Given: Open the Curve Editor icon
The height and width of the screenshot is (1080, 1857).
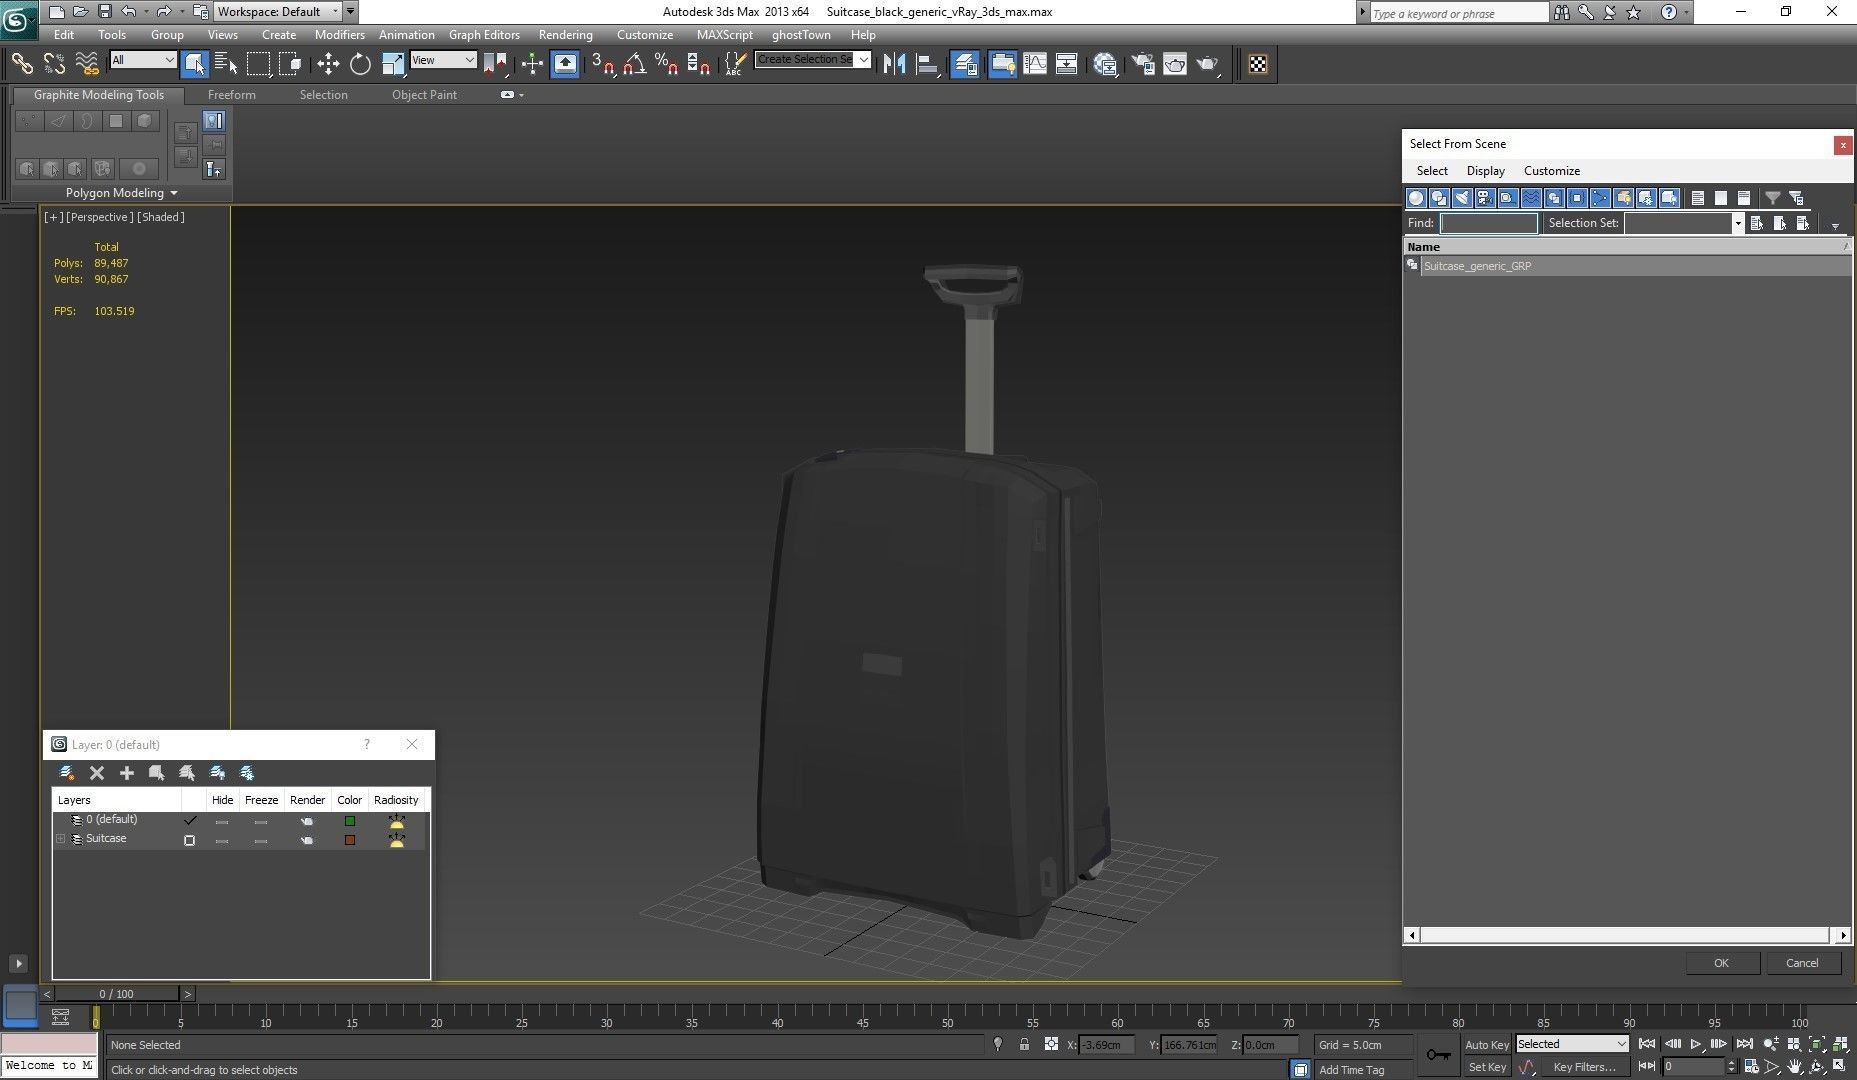Looking at the screenshot, I should (x=1035, y=64).
